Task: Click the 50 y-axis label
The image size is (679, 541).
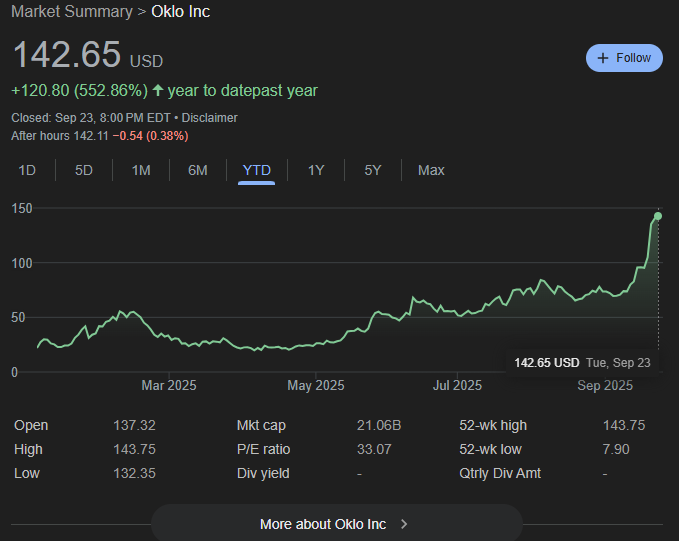Action: coord(19,317)
